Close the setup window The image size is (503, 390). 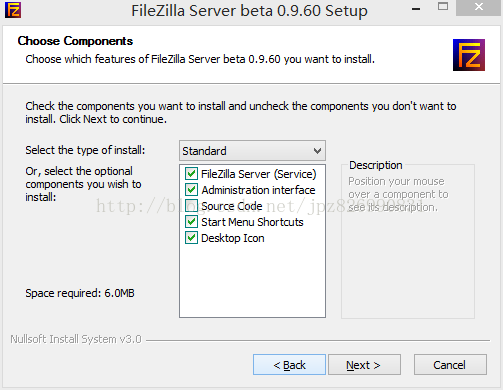coord(479,7)
